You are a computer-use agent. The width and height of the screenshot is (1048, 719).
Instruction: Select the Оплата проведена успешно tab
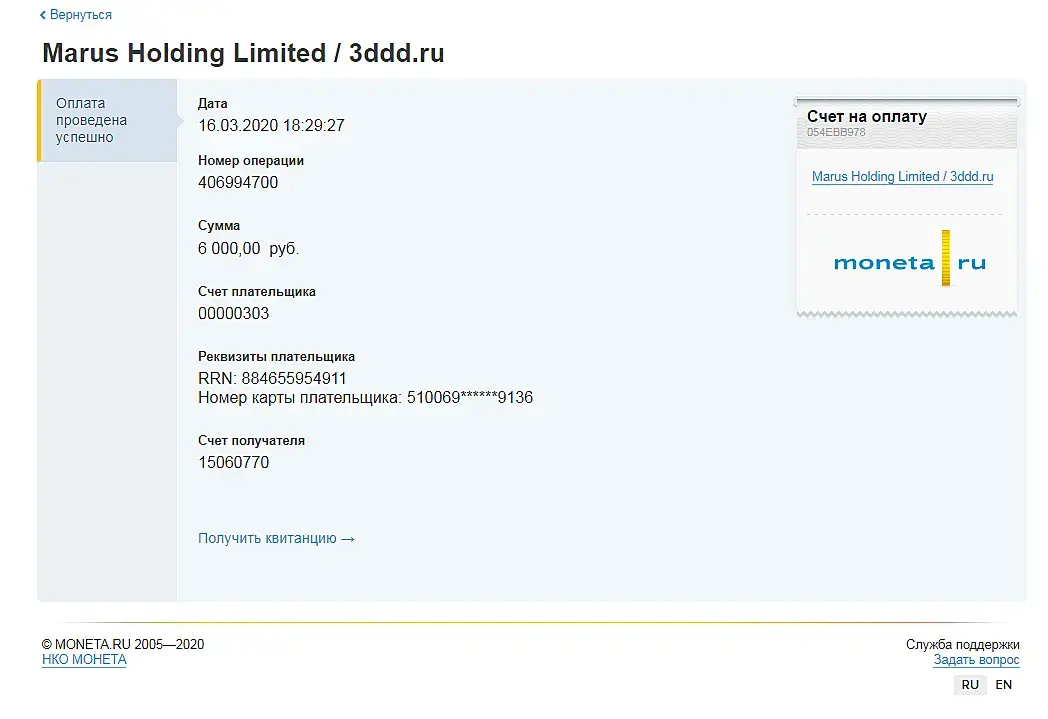(92, 120)
